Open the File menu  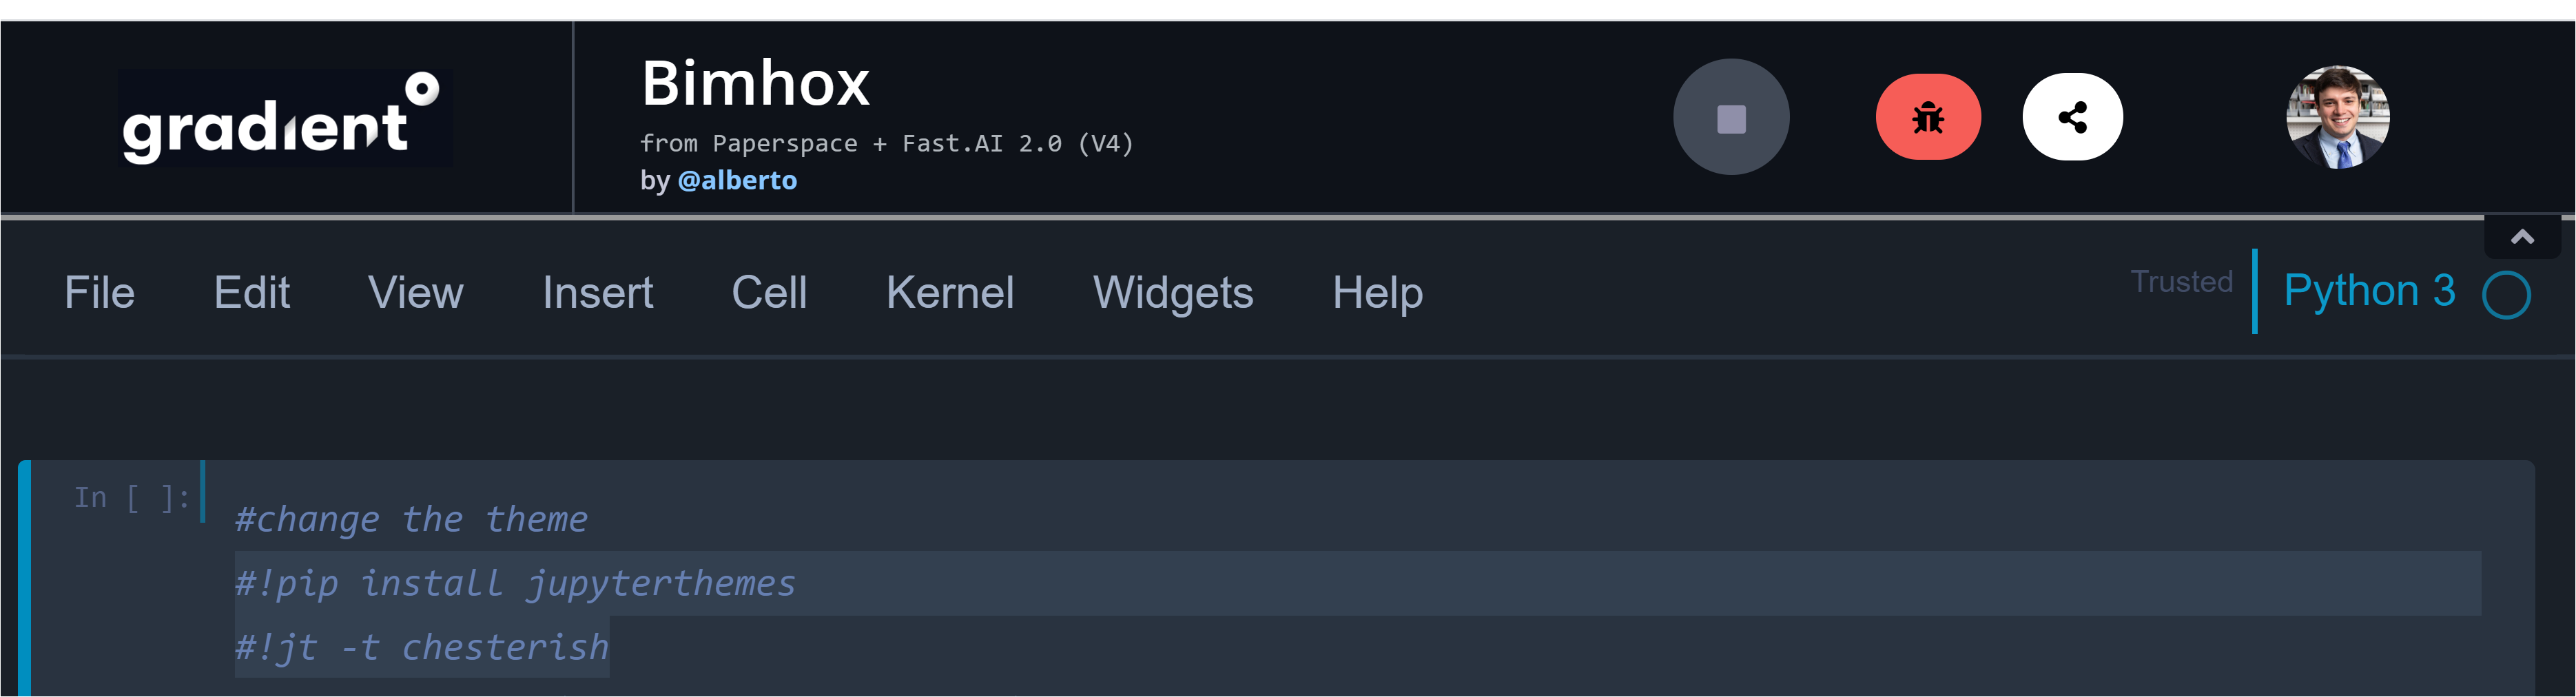[x=99, y=293]
